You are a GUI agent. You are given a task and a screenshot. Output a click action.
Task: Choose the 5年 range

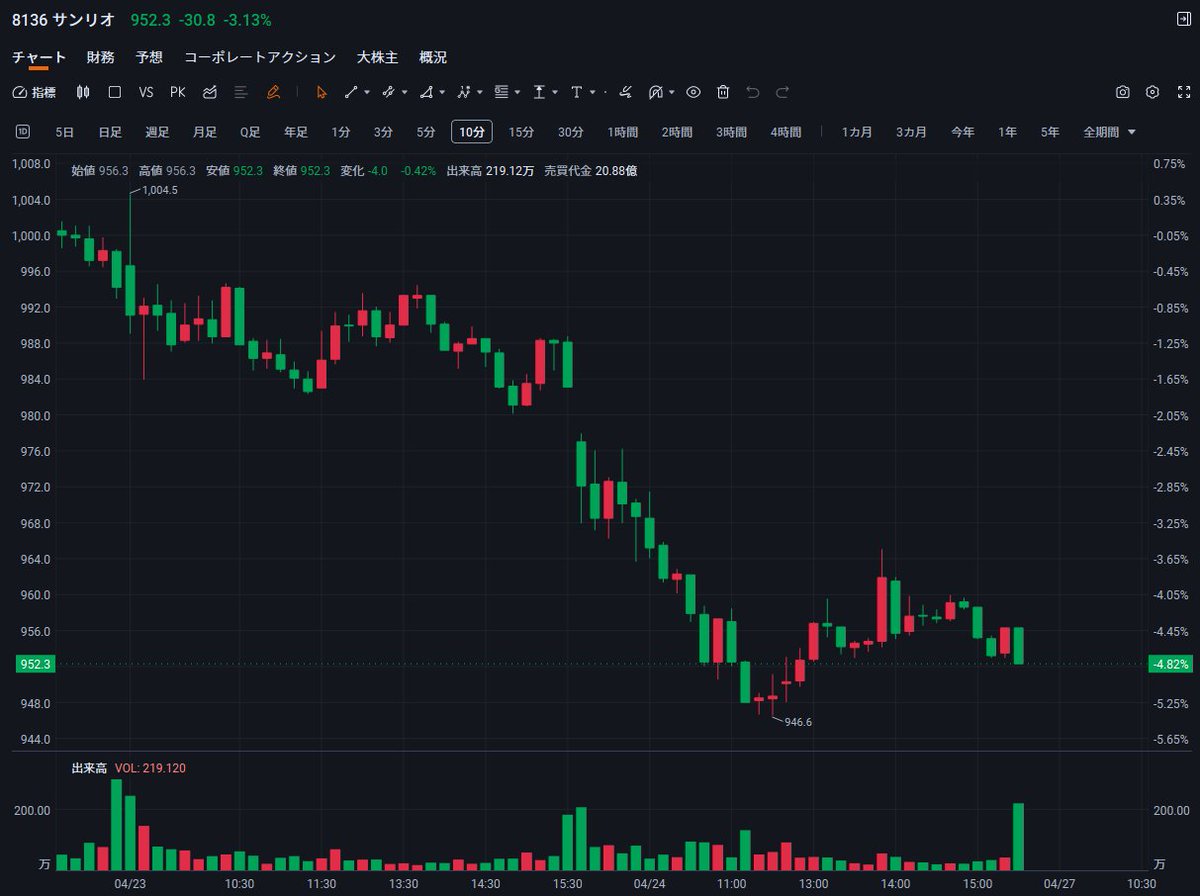pos(1050,132)
